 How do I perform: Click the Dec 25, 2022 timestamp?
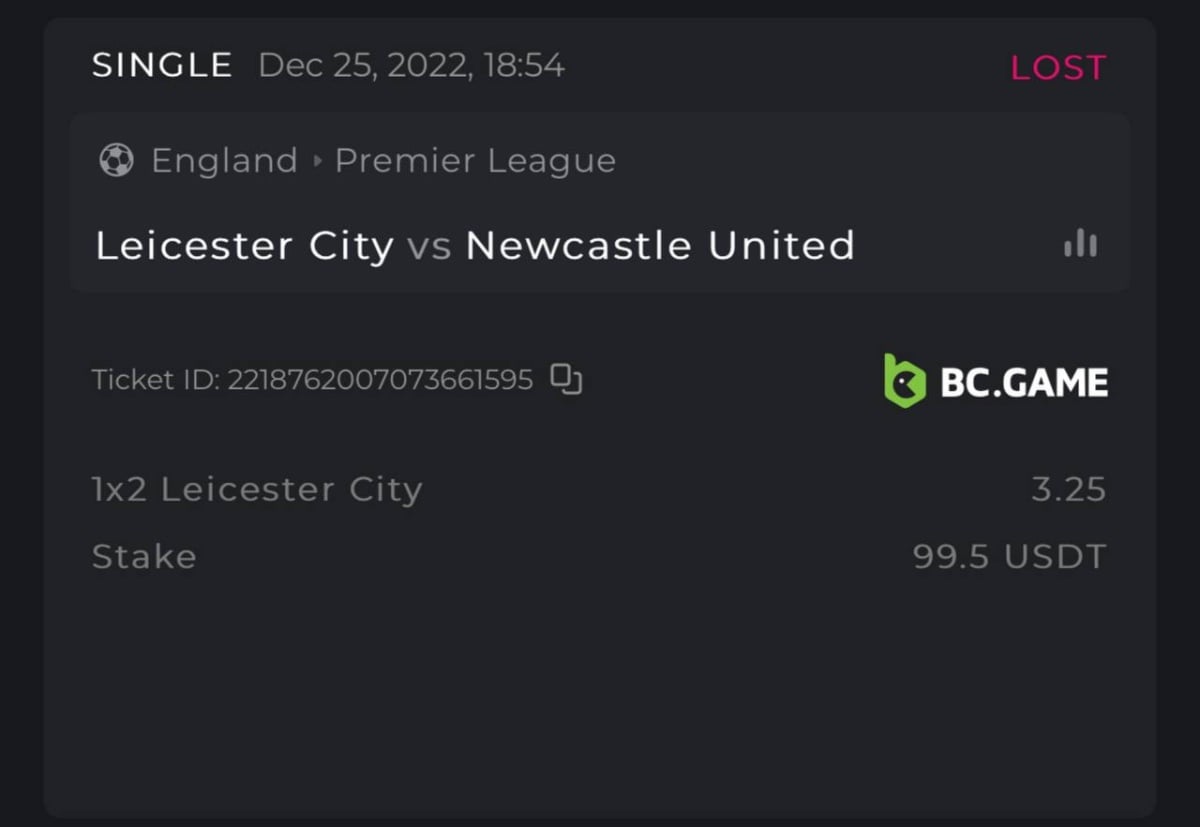tap(411, 66)
